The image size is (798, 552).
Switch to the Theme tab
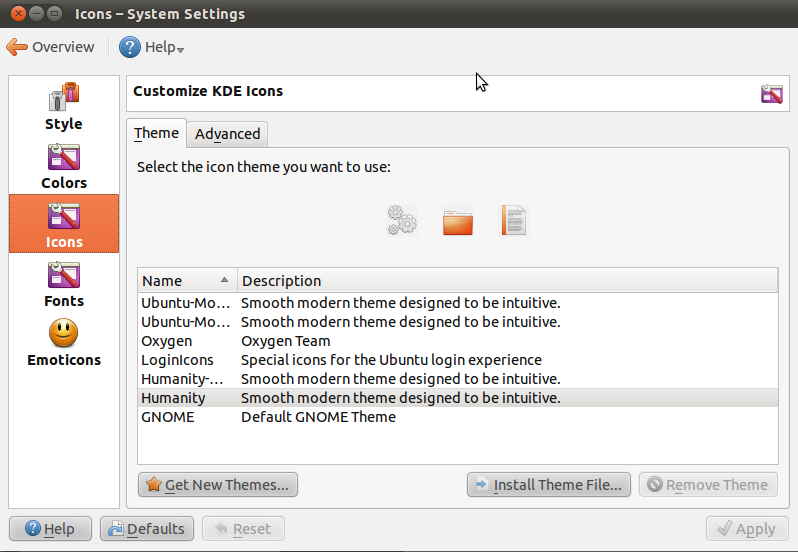click(x=156, y=133)
